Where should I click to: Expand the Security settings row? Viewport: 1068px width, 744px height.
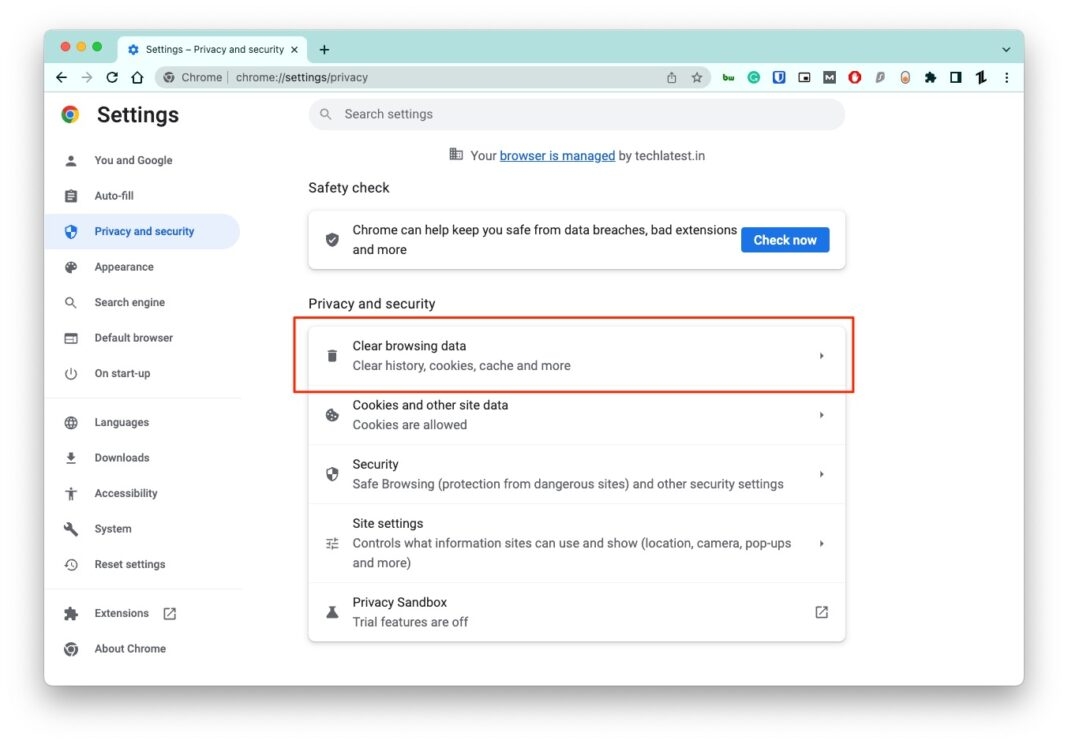tap(821, 473)
